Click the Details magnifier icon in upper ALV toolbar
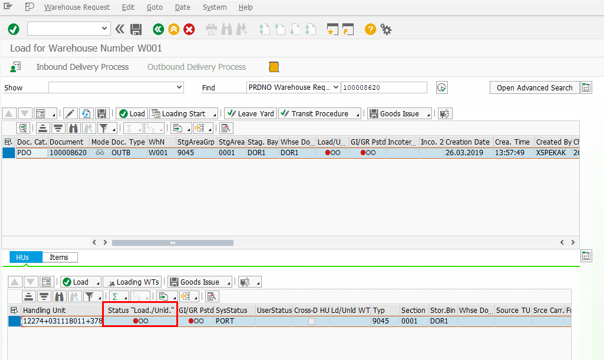 coord(23,128)
